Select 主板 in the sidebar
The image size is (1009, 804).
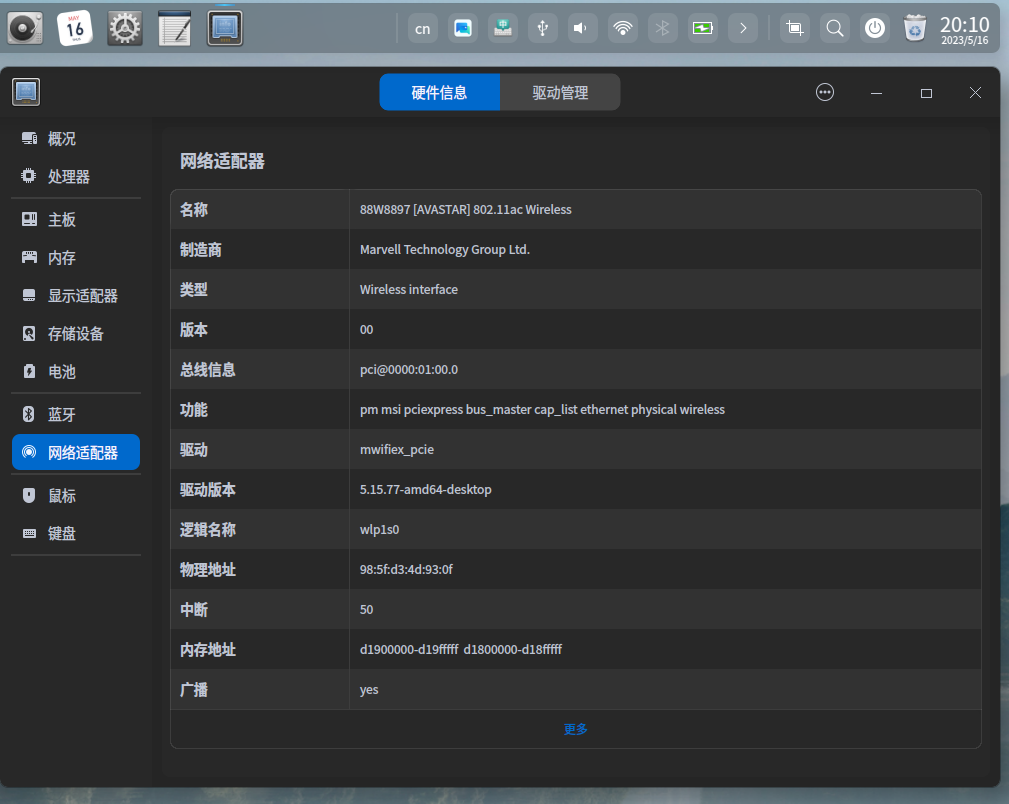(76, 220)
